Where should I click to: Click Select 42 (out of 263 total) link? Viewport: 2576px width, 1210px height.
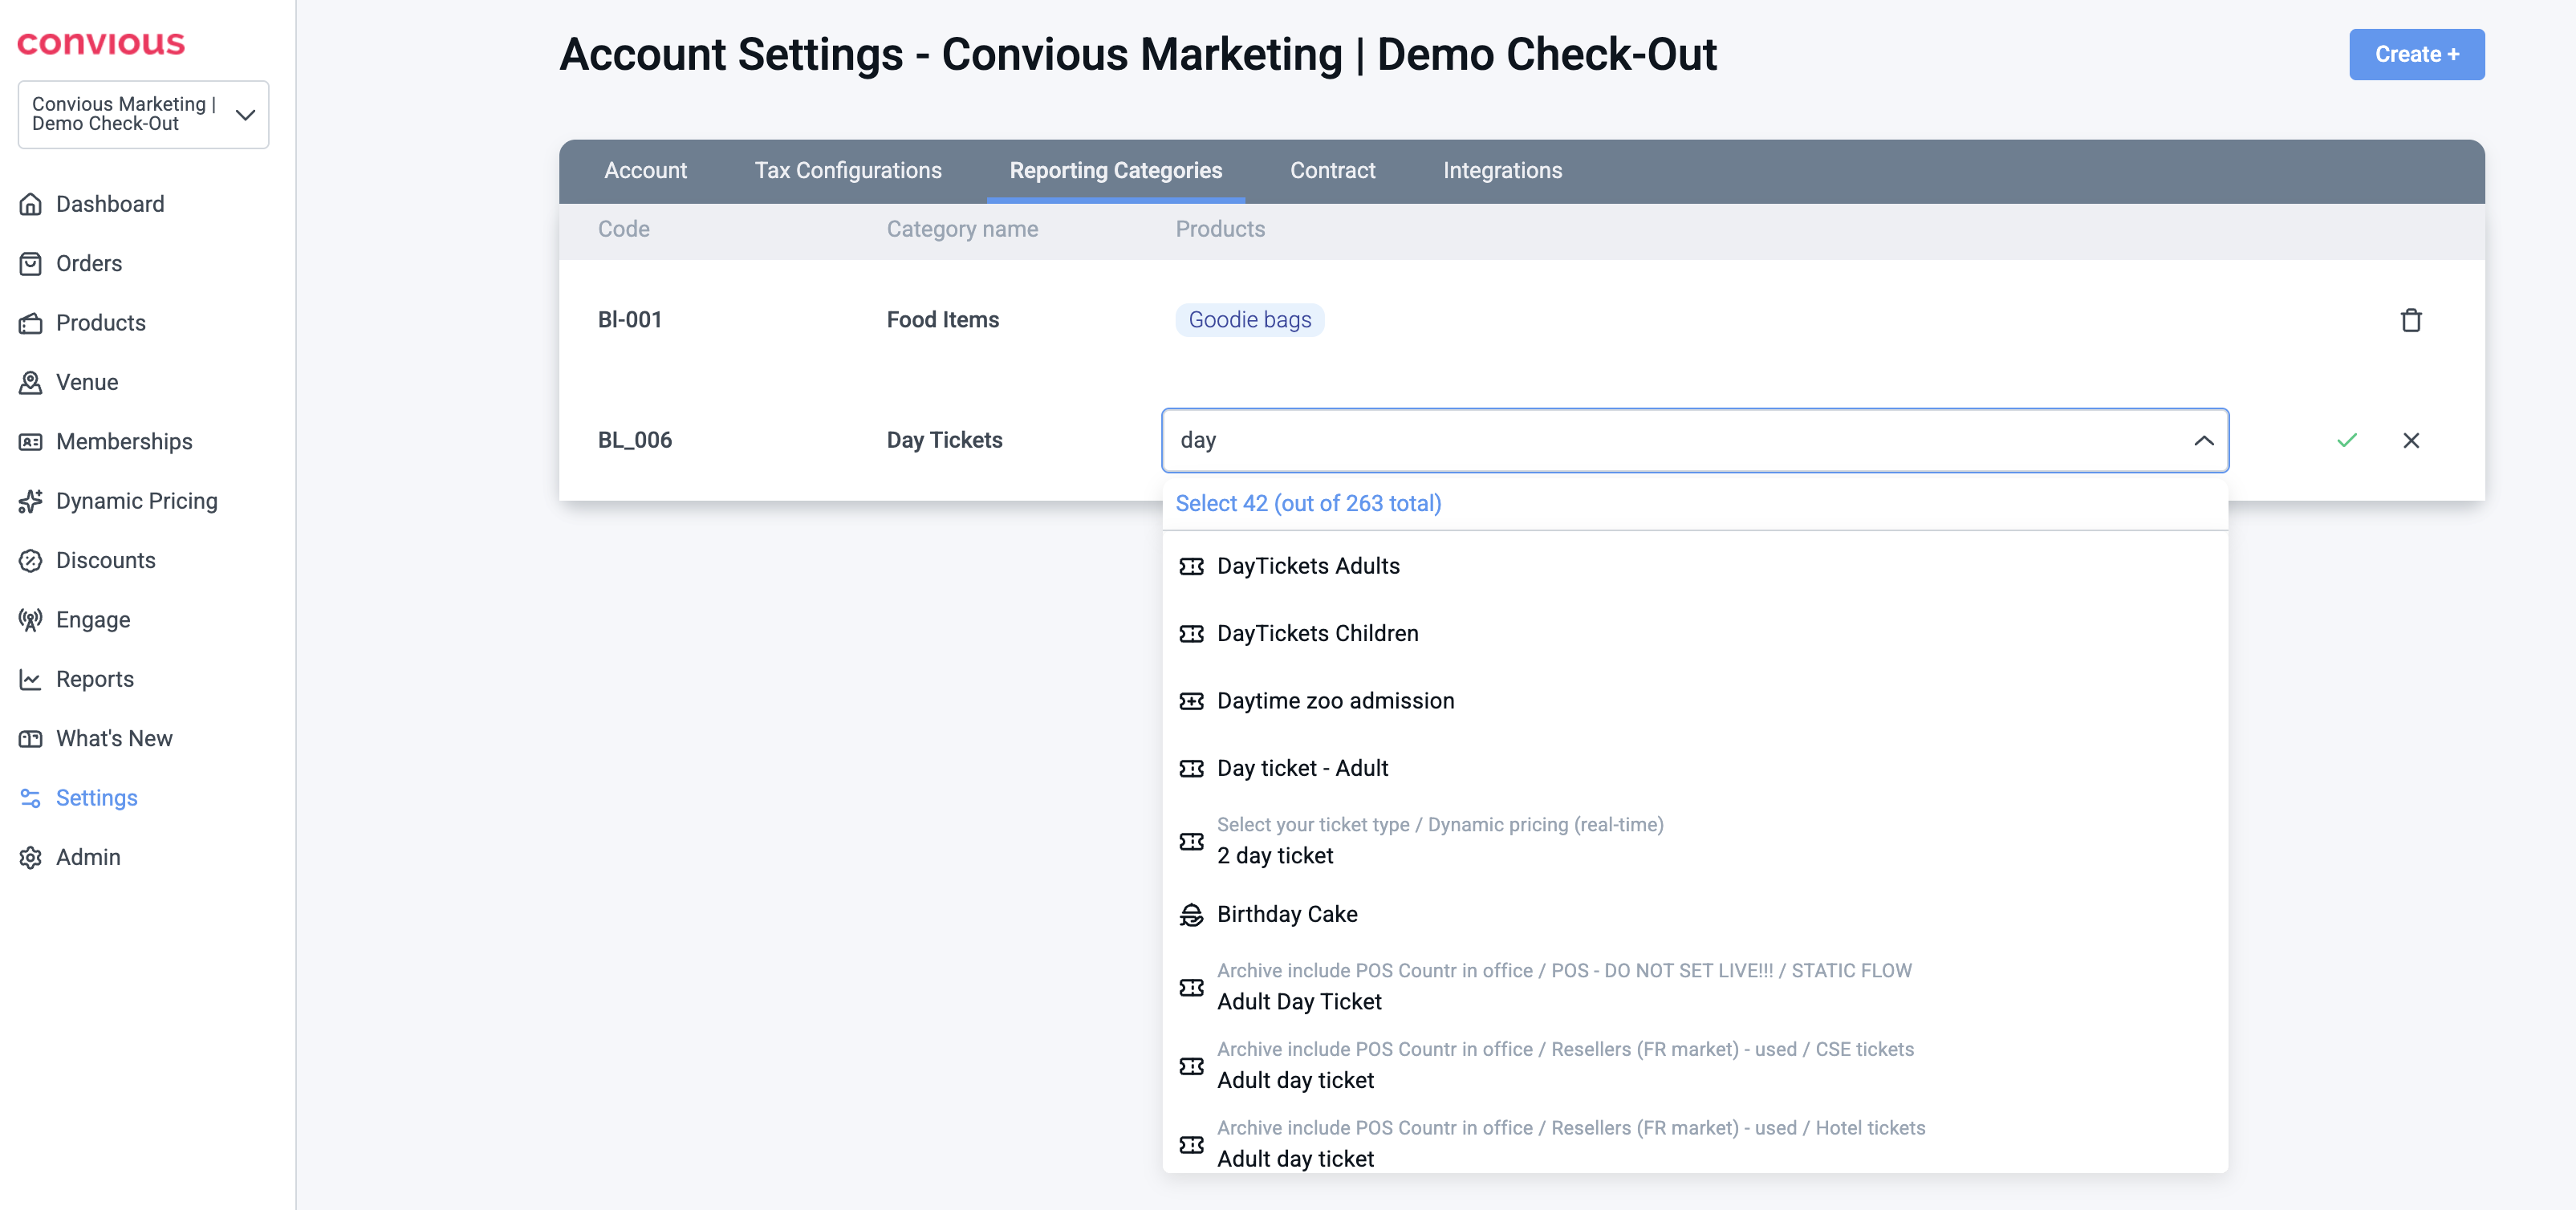(1307, 503)
